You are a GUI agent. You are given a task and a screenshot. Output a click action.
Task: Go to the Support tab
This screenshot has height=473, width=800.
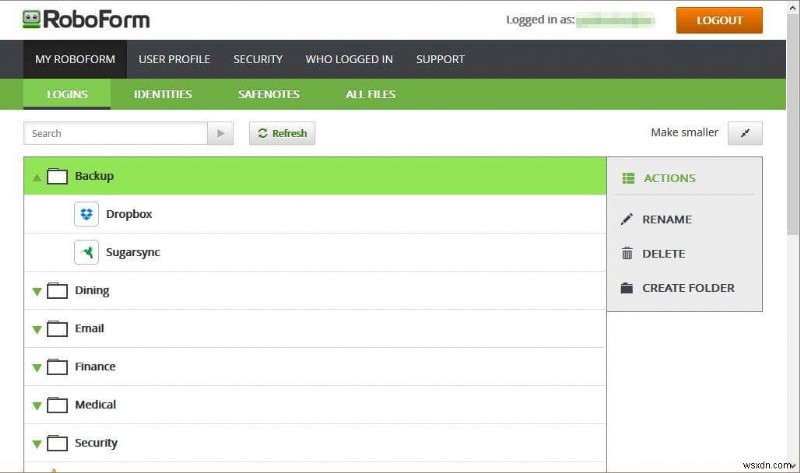440,59
